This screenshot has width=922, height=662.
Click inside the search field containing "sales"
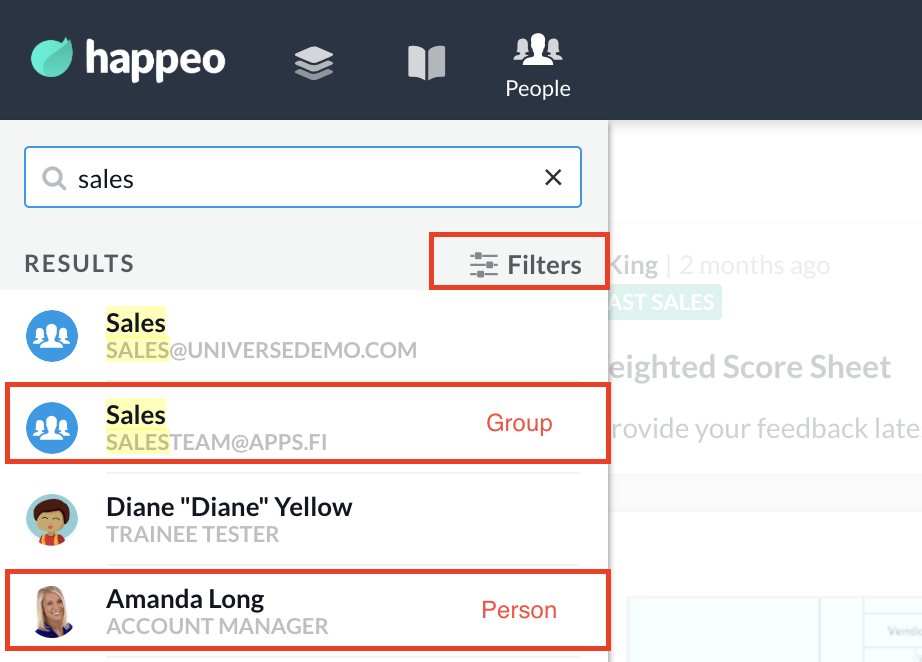pos(300,178)
